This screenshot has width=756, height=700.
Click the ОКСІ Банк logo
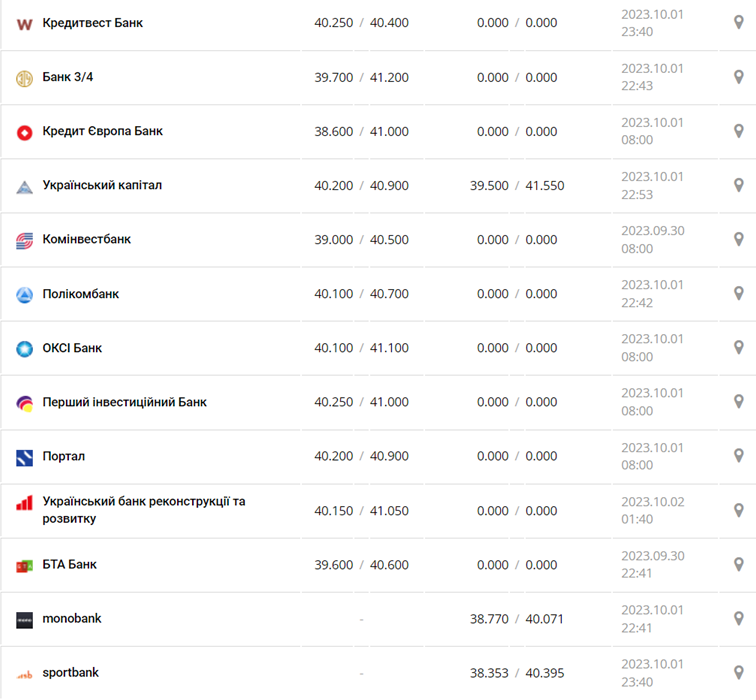[x=25, y=349]
